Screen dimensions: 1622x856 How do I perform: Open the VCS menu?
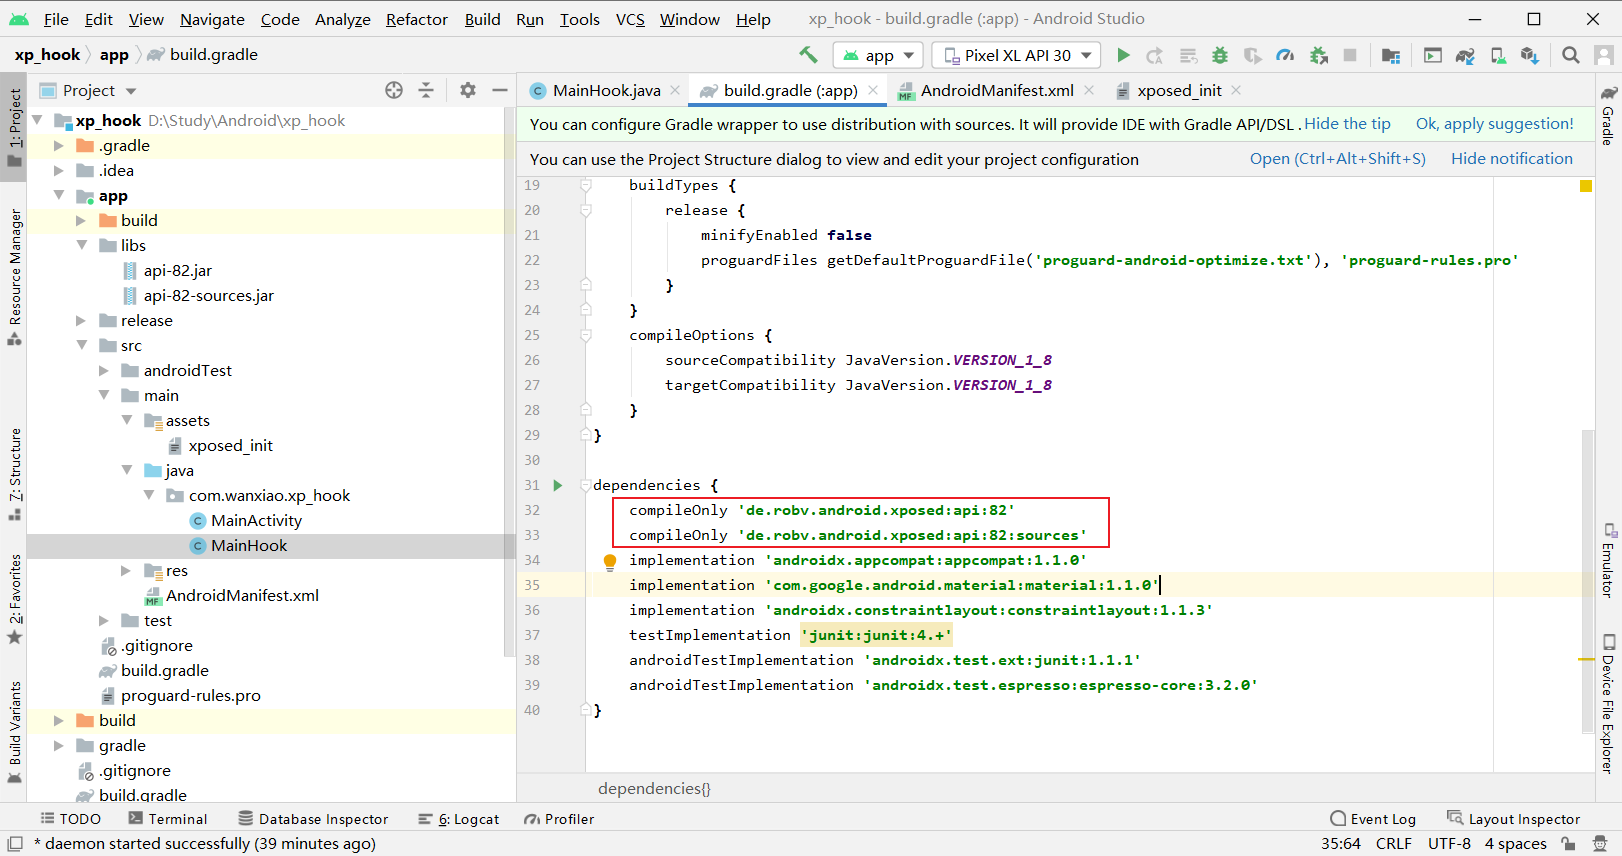click(x=630, y=19)
